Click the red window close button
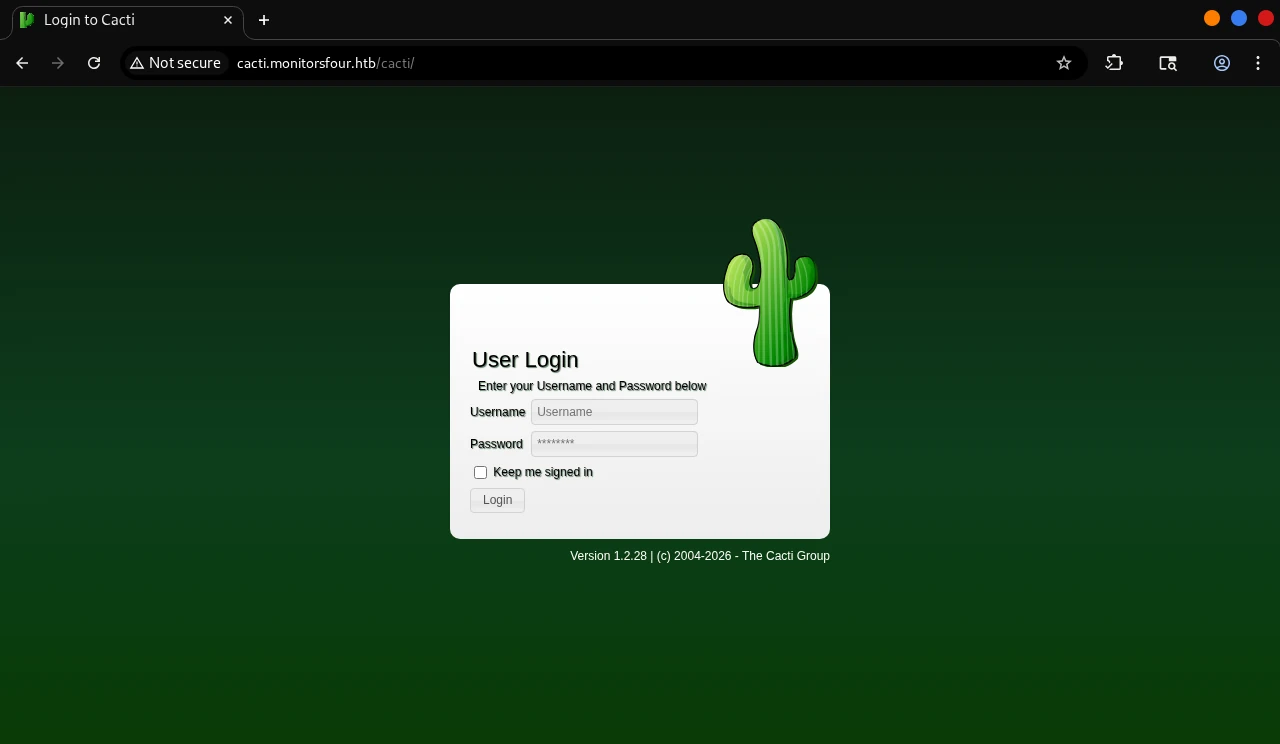Viewport: 1280px width, 744px height. click(1266, 18)
